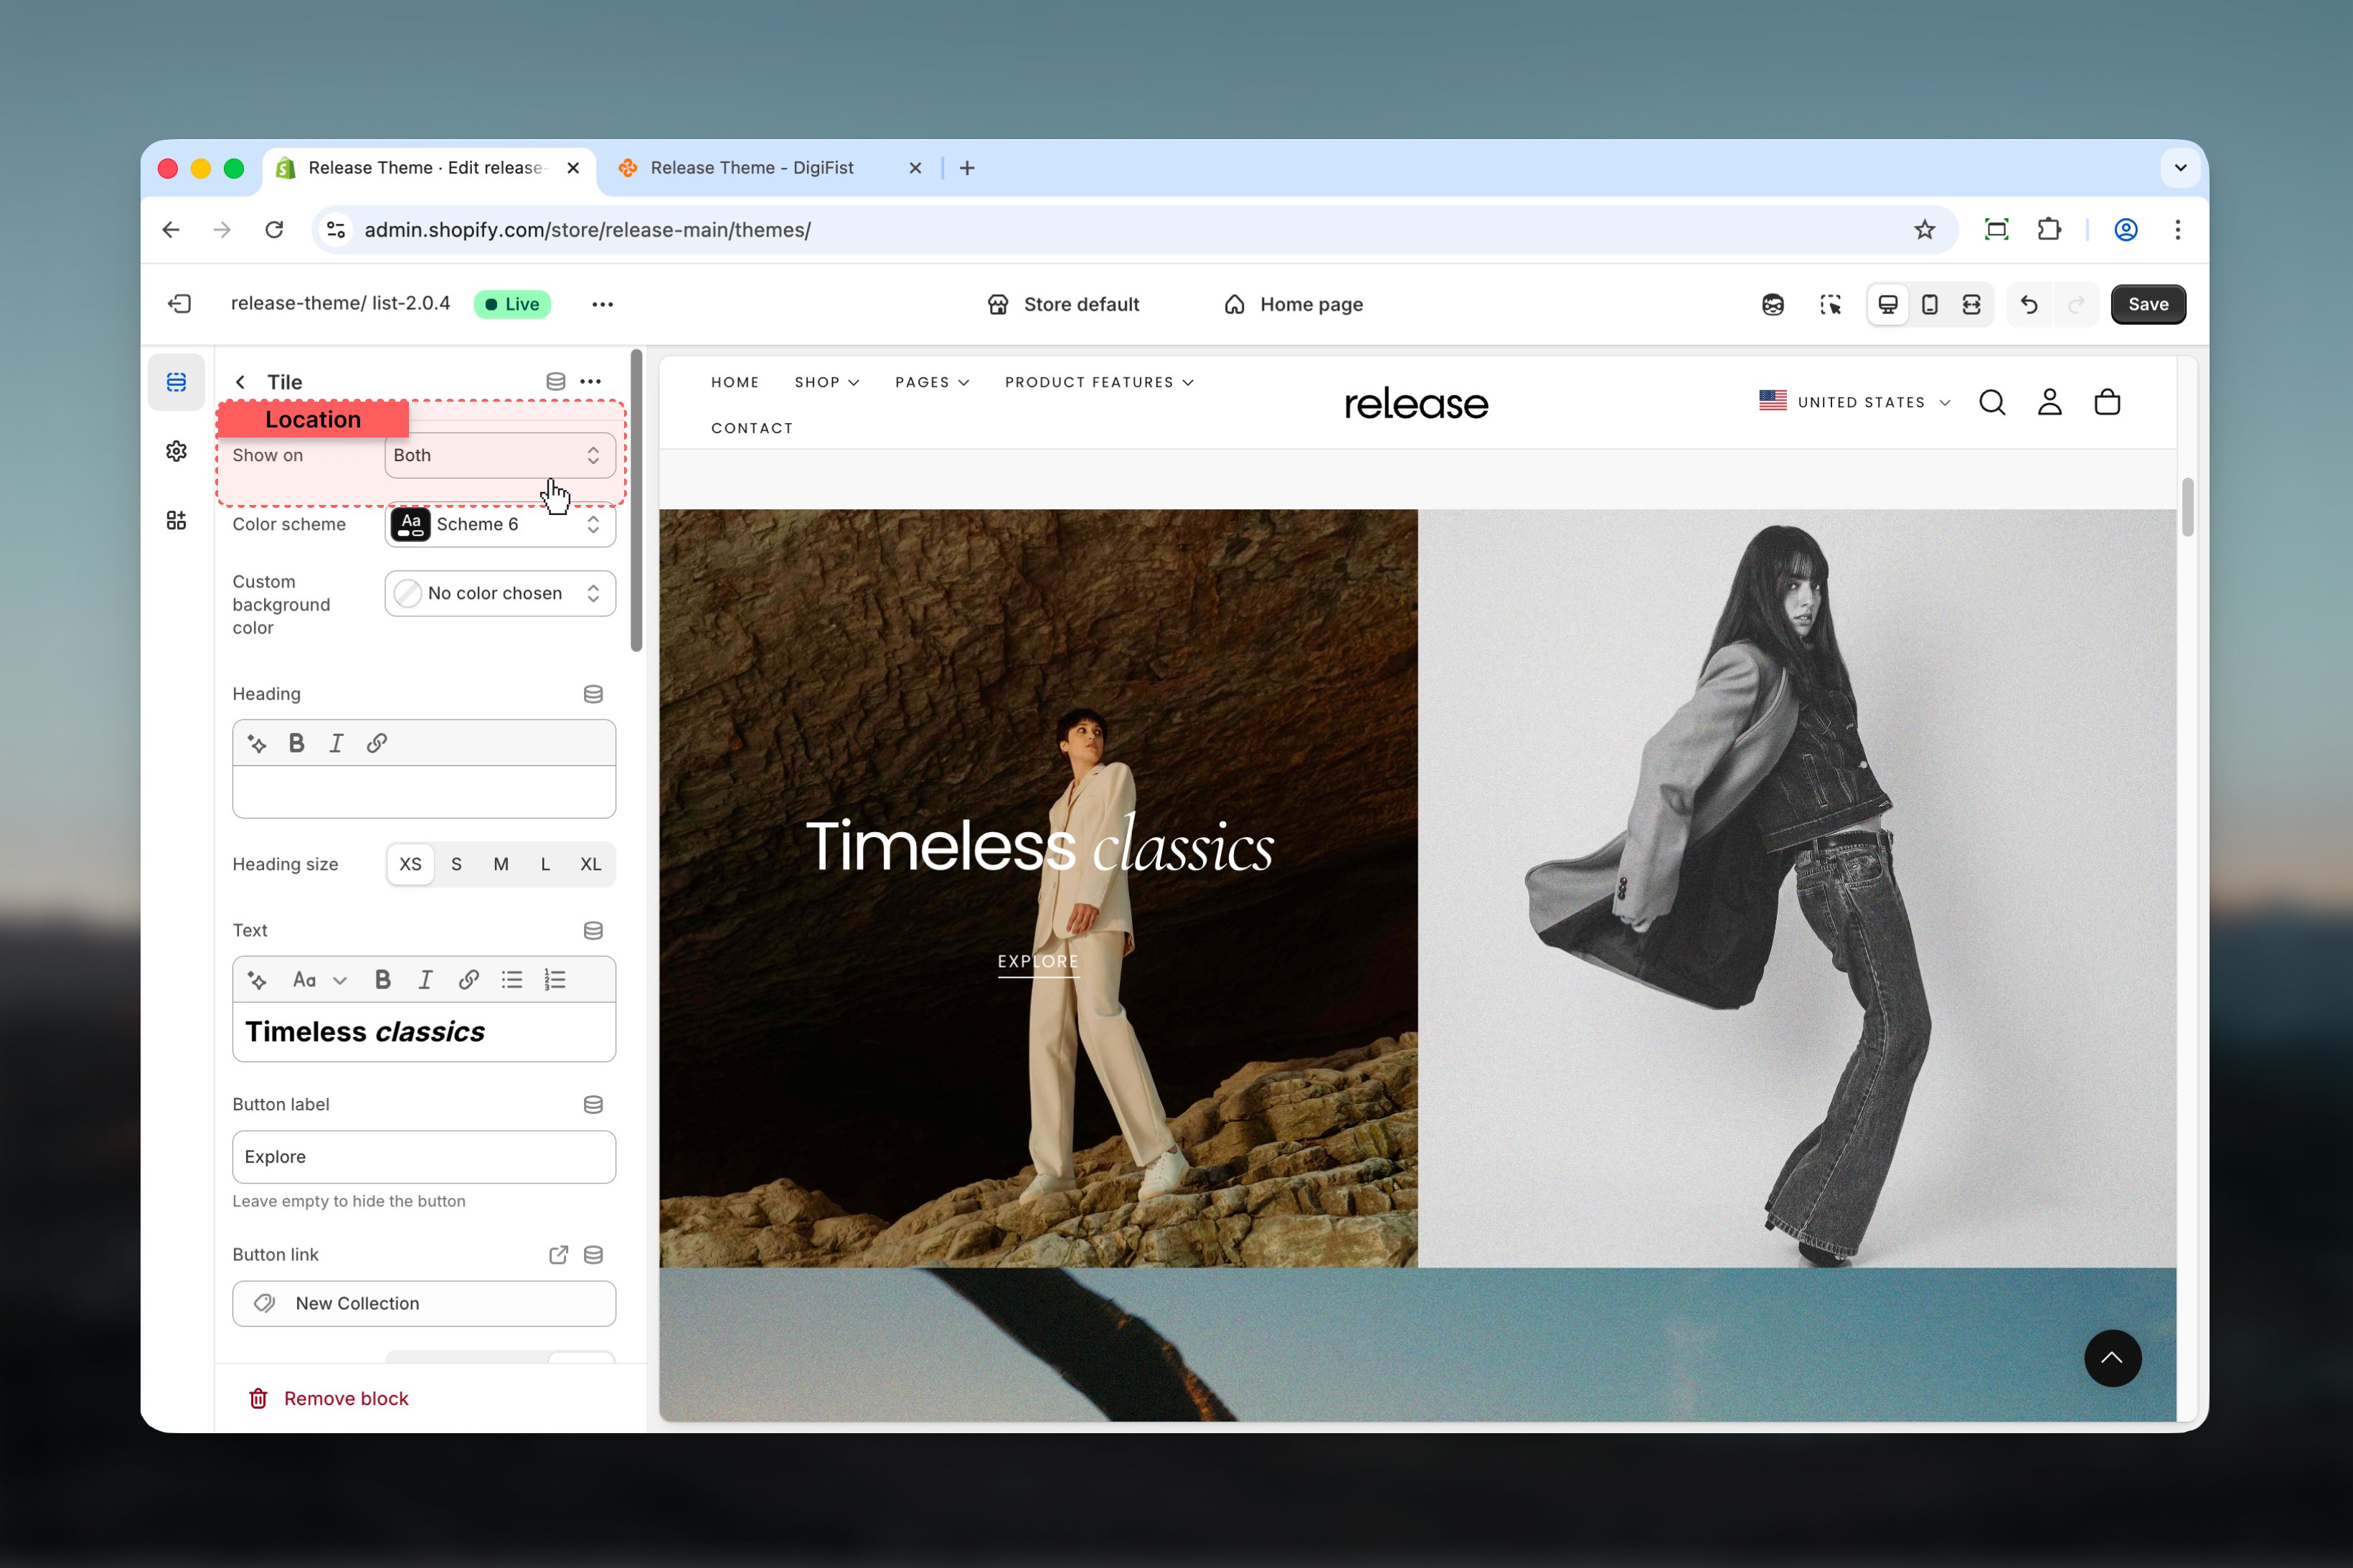Open the three-dot menu next to Live badge
The width and height of the screenshot is (2353, 1568).
(x=602, y=304)
